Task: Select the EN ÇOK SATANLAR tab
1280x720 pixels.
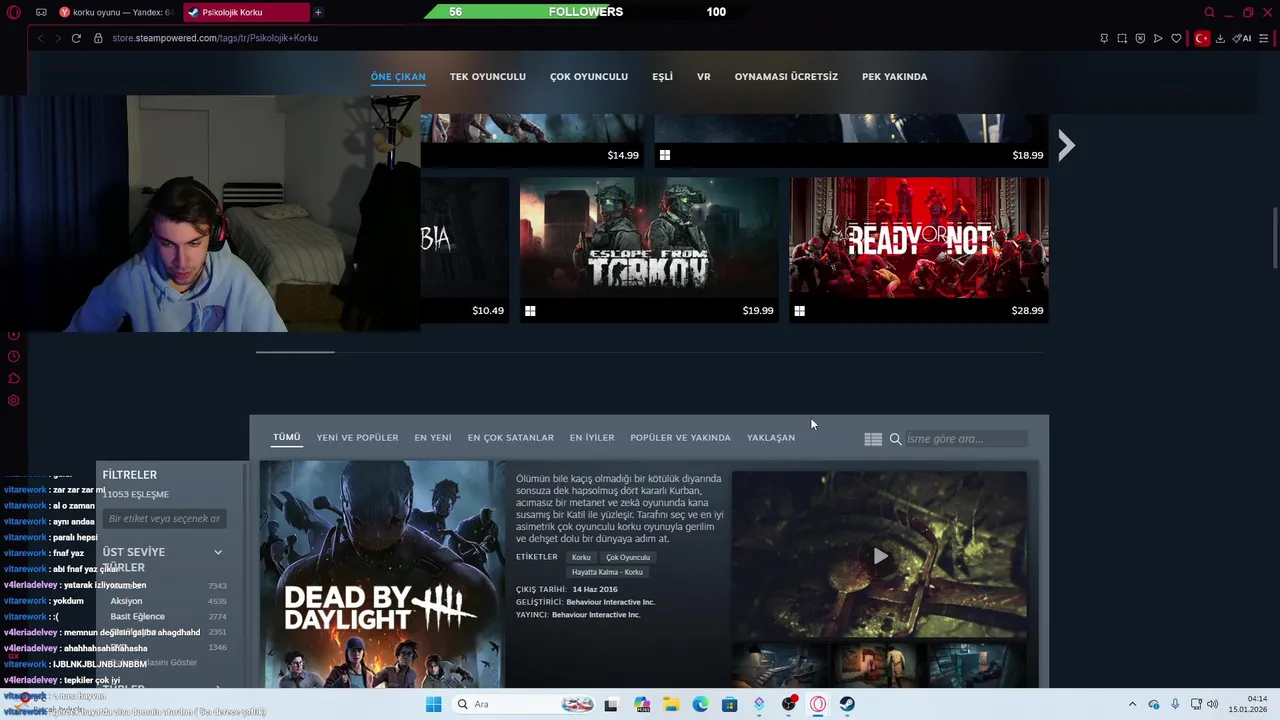Action: click(x=510, y=438)
